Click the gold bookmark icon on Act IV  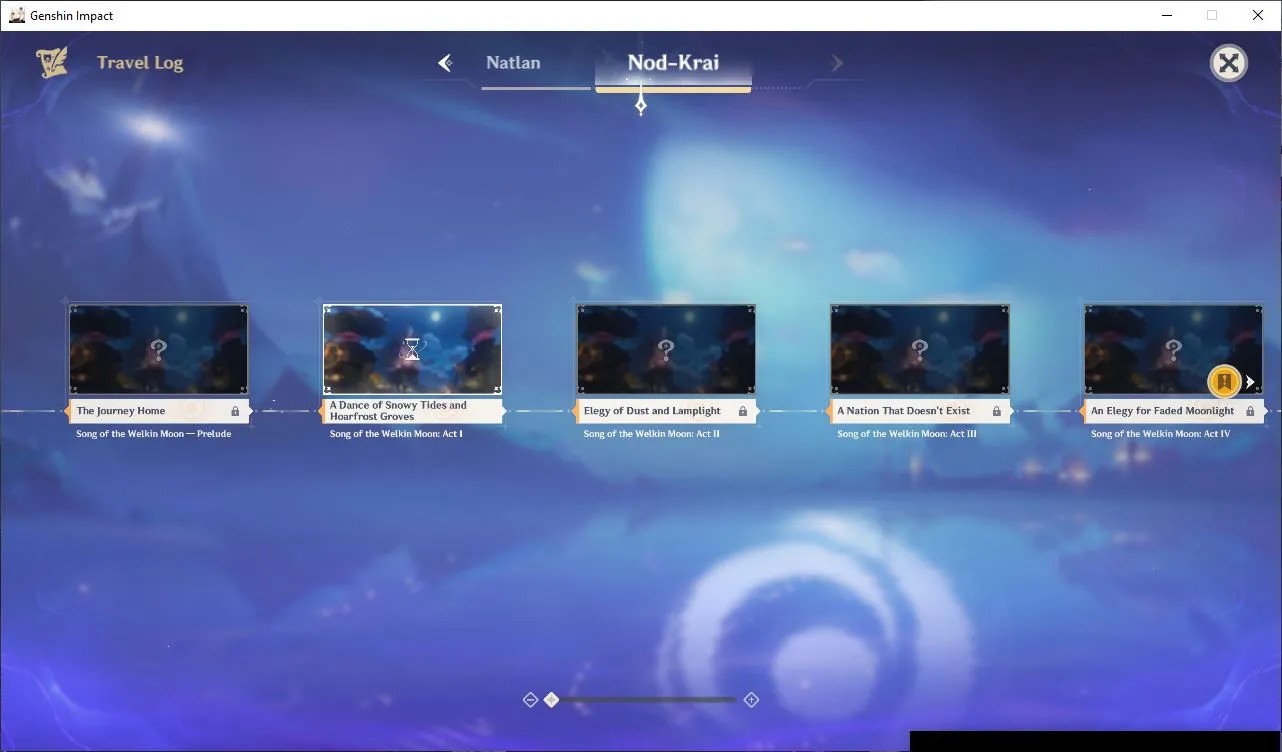click(x=1224, y=381)
